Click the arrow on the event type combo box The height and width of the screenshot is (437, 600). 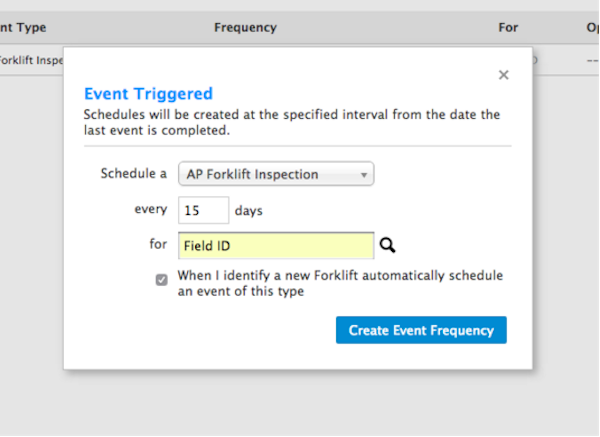coord(365,175)
